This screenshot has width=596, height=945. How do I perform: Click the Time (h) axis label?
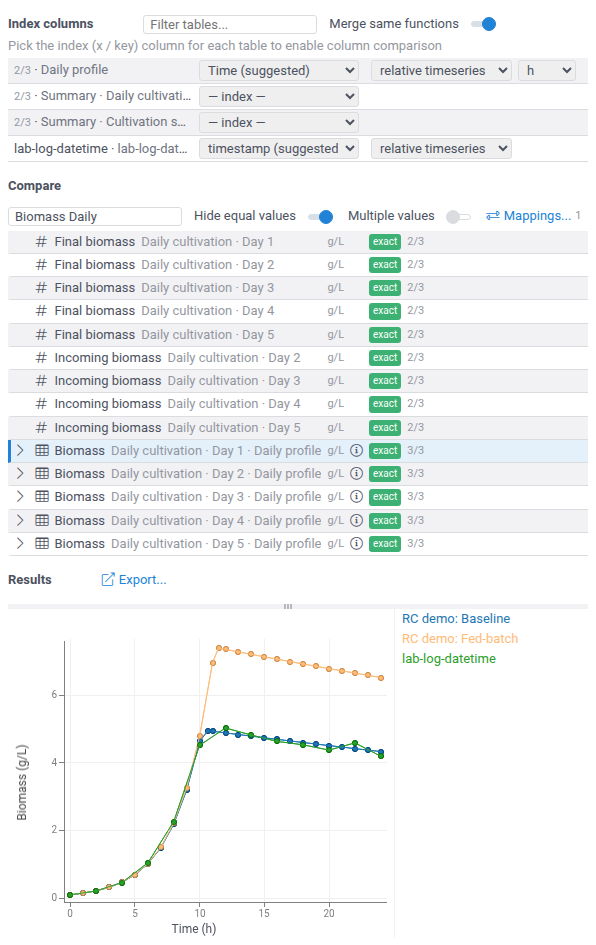click(x=193, y=928)
